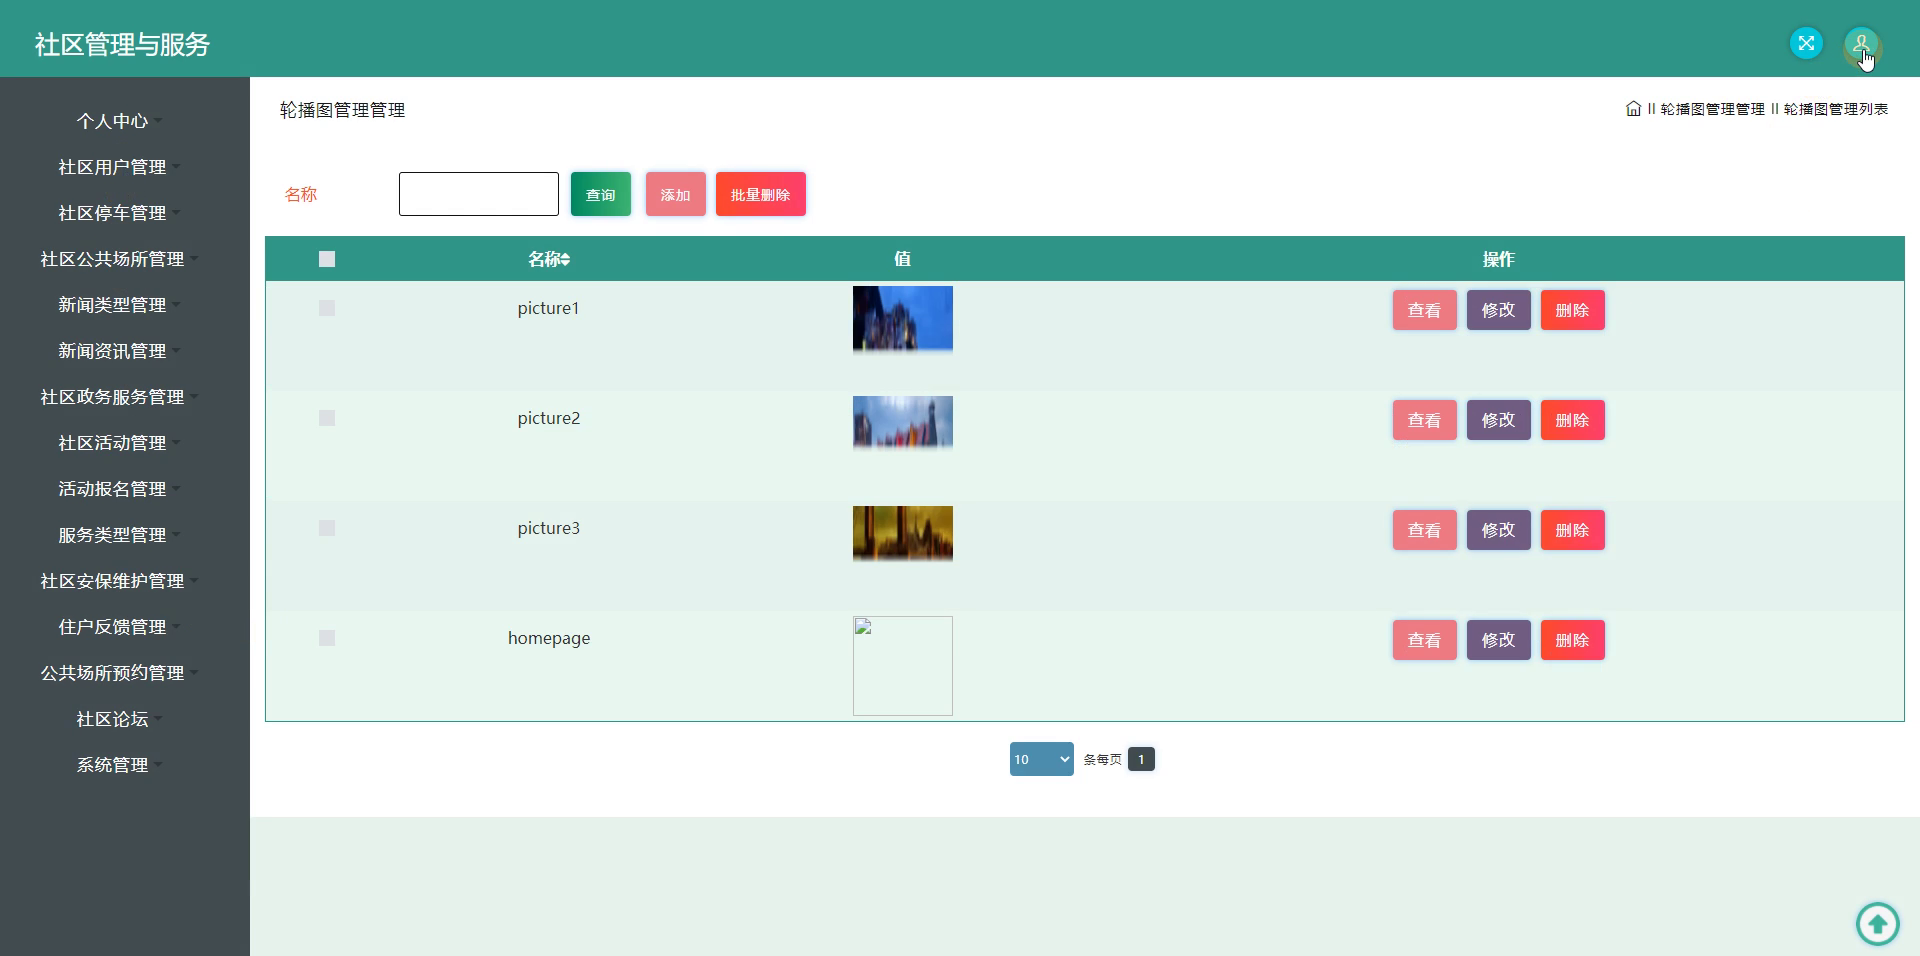
Task: Check the homepage row checkbox
Action: click(327, 638)
